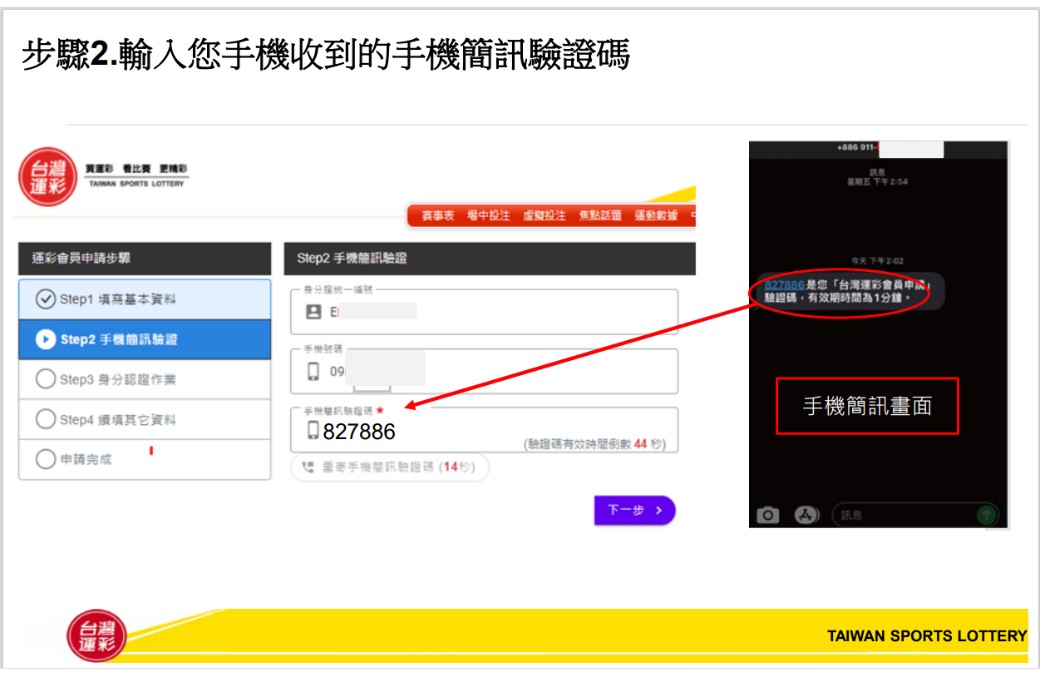Open the 場中投注 menu item
Screen dimensions: 1040x700
[488, 216]
